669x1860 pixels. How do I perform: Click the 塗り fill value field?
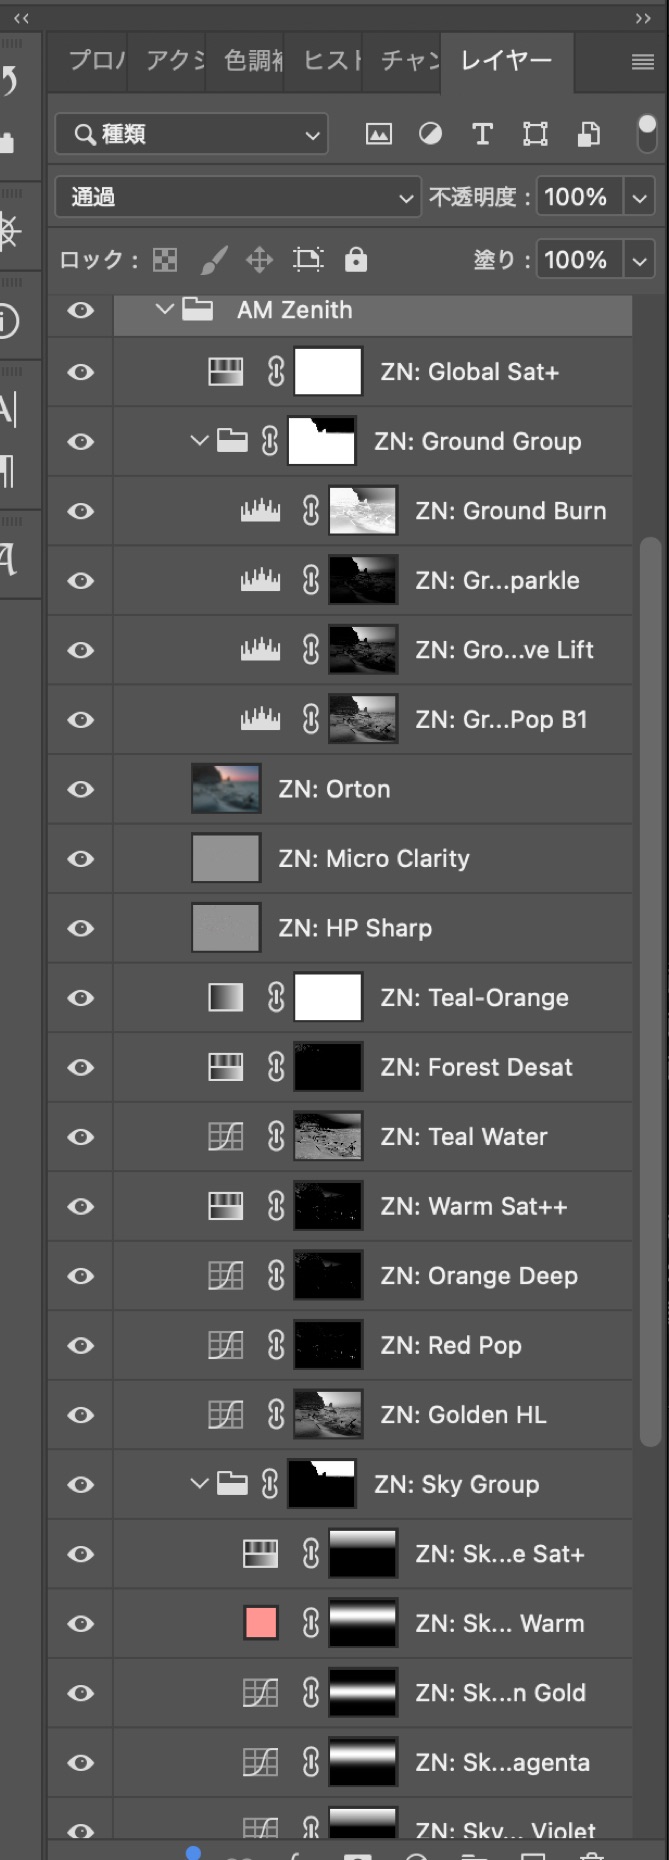[x=579, y=260]
